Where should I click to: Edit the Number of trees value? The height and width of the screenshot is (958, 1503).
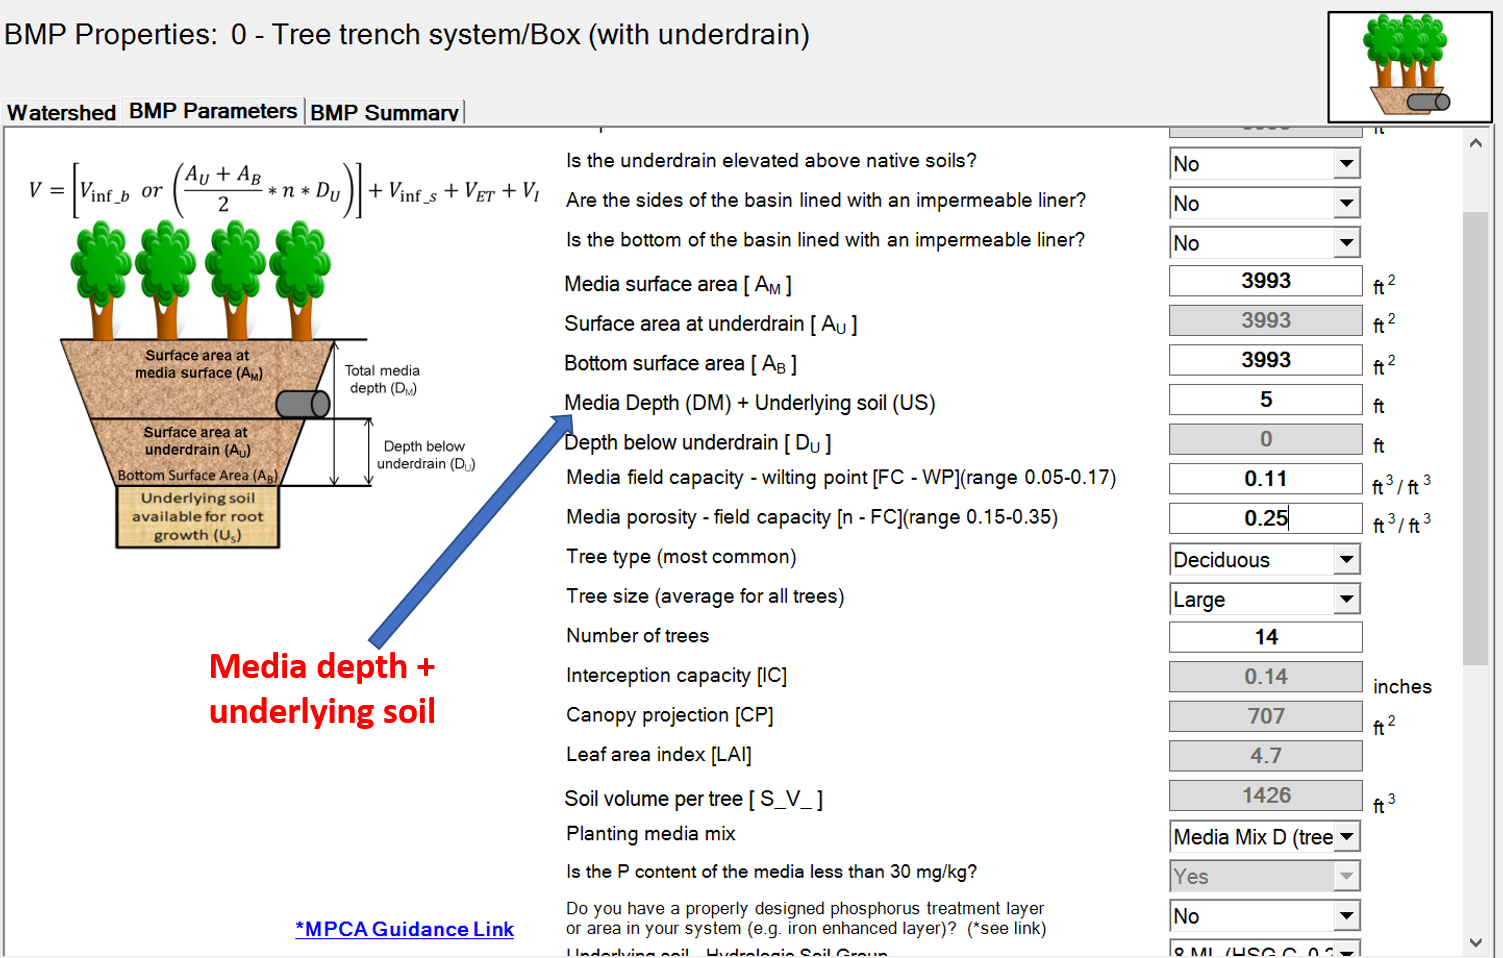coord(1265,636)
